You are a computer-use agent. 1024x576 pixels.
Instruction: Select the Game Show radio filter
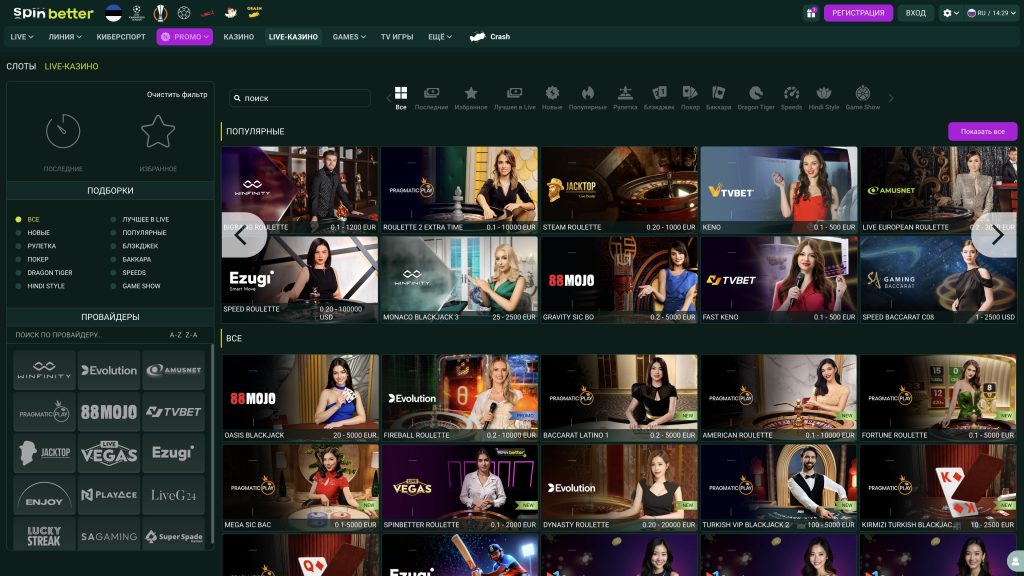coord(141,286)
